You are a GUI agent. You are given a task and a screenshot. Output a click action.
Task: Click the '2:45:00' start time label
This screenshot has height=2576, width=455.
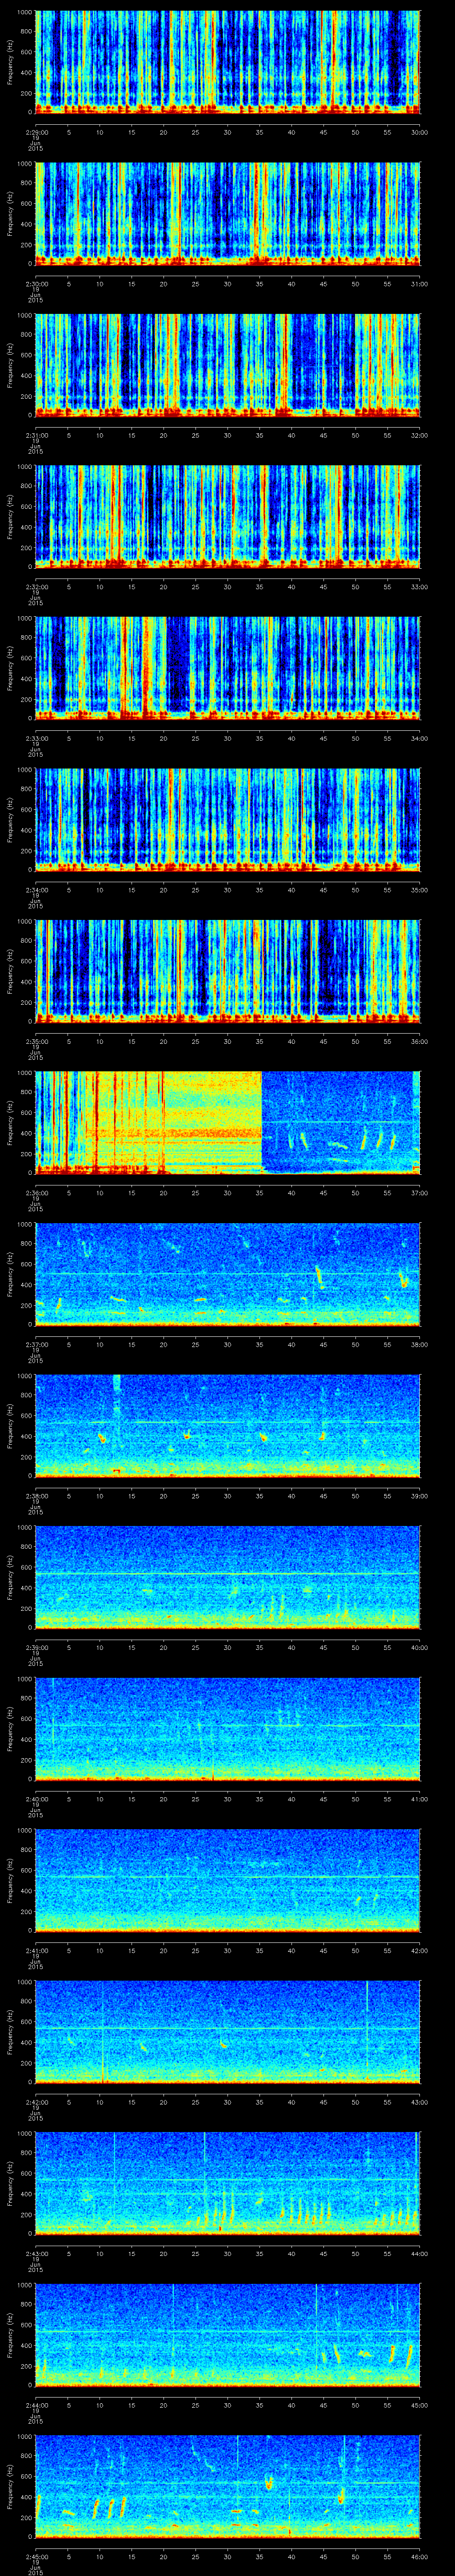(x=35, y=2556)
